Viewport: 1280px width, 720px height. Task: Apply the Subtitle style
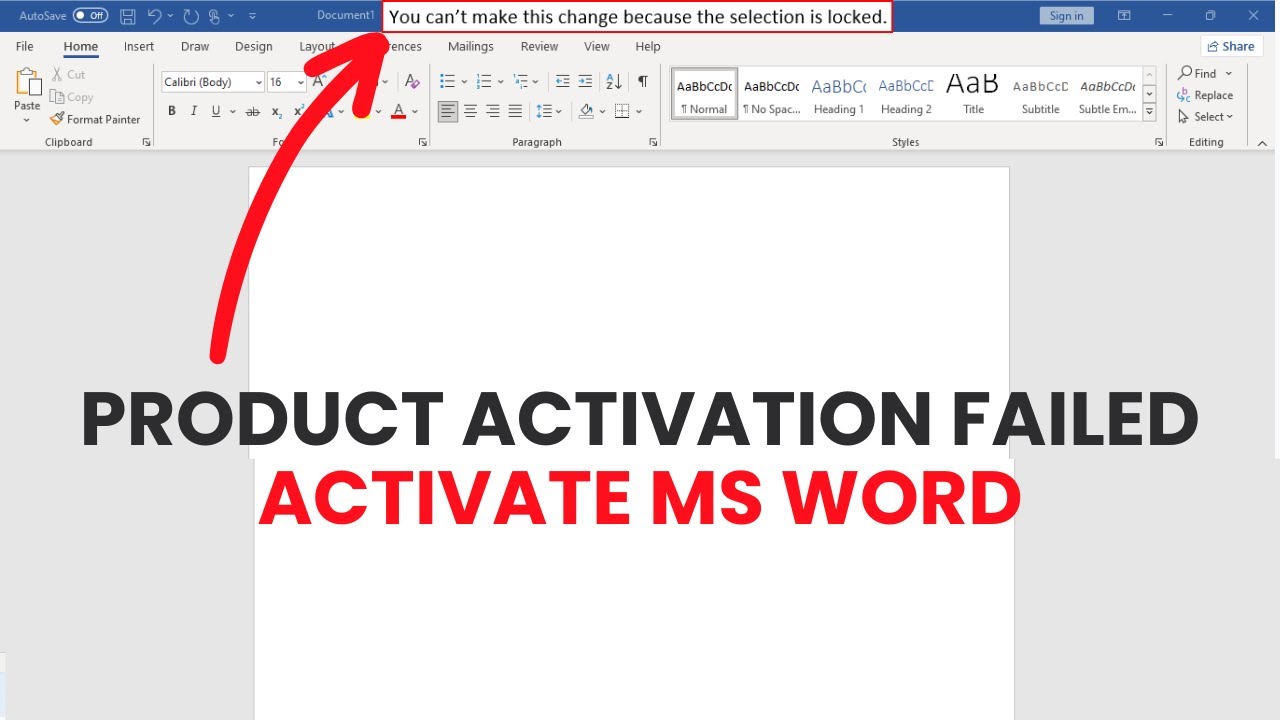point(1040,94)
